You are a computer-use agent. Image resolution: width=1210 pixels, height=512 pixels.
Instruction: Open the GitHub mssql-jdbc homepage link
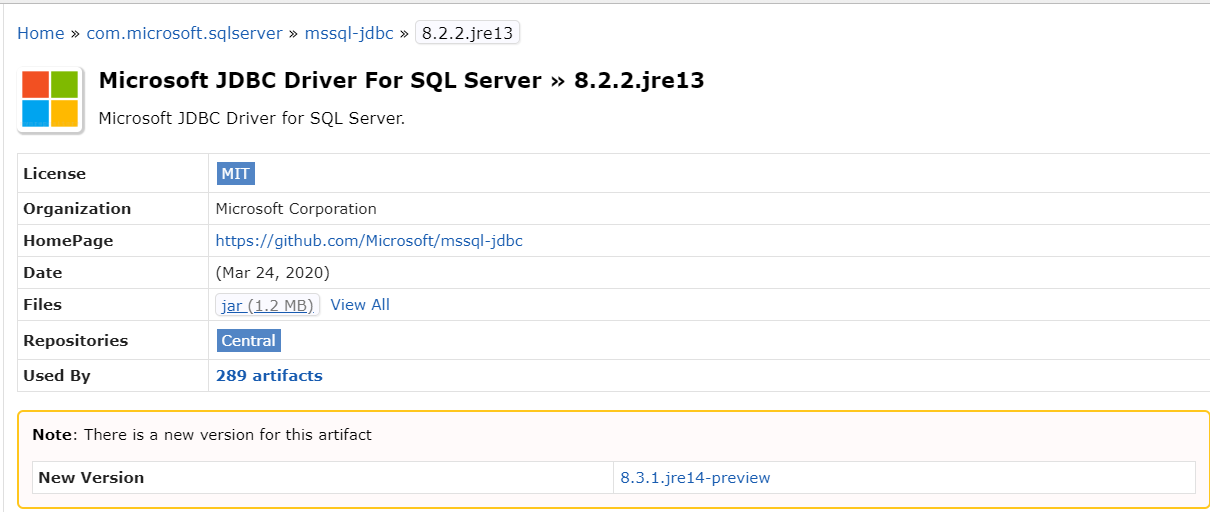click(x=369, y=241)
